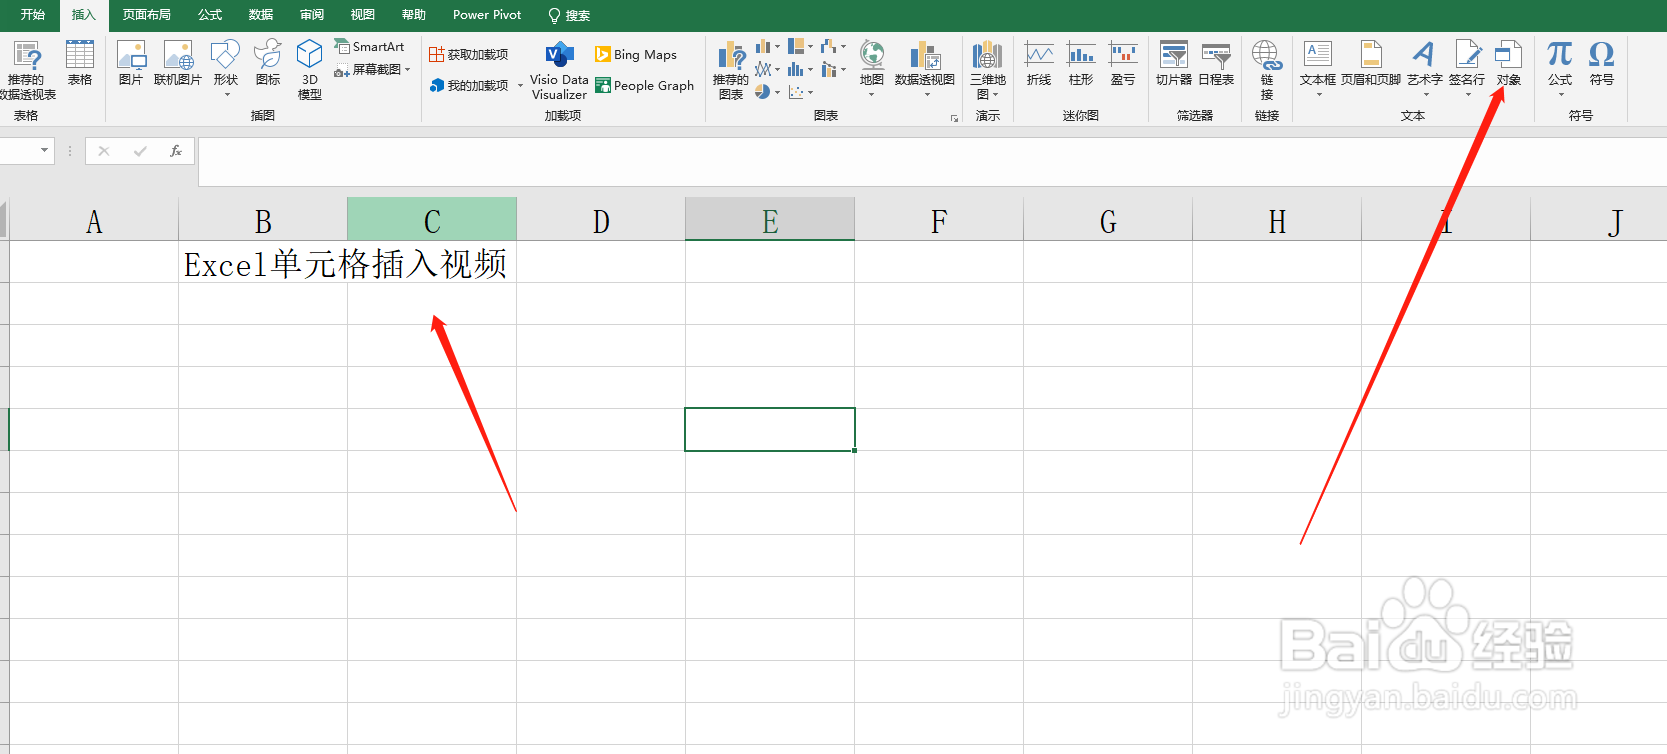Select column C header
Screen dimensions: 1667x754
[432, 220]
